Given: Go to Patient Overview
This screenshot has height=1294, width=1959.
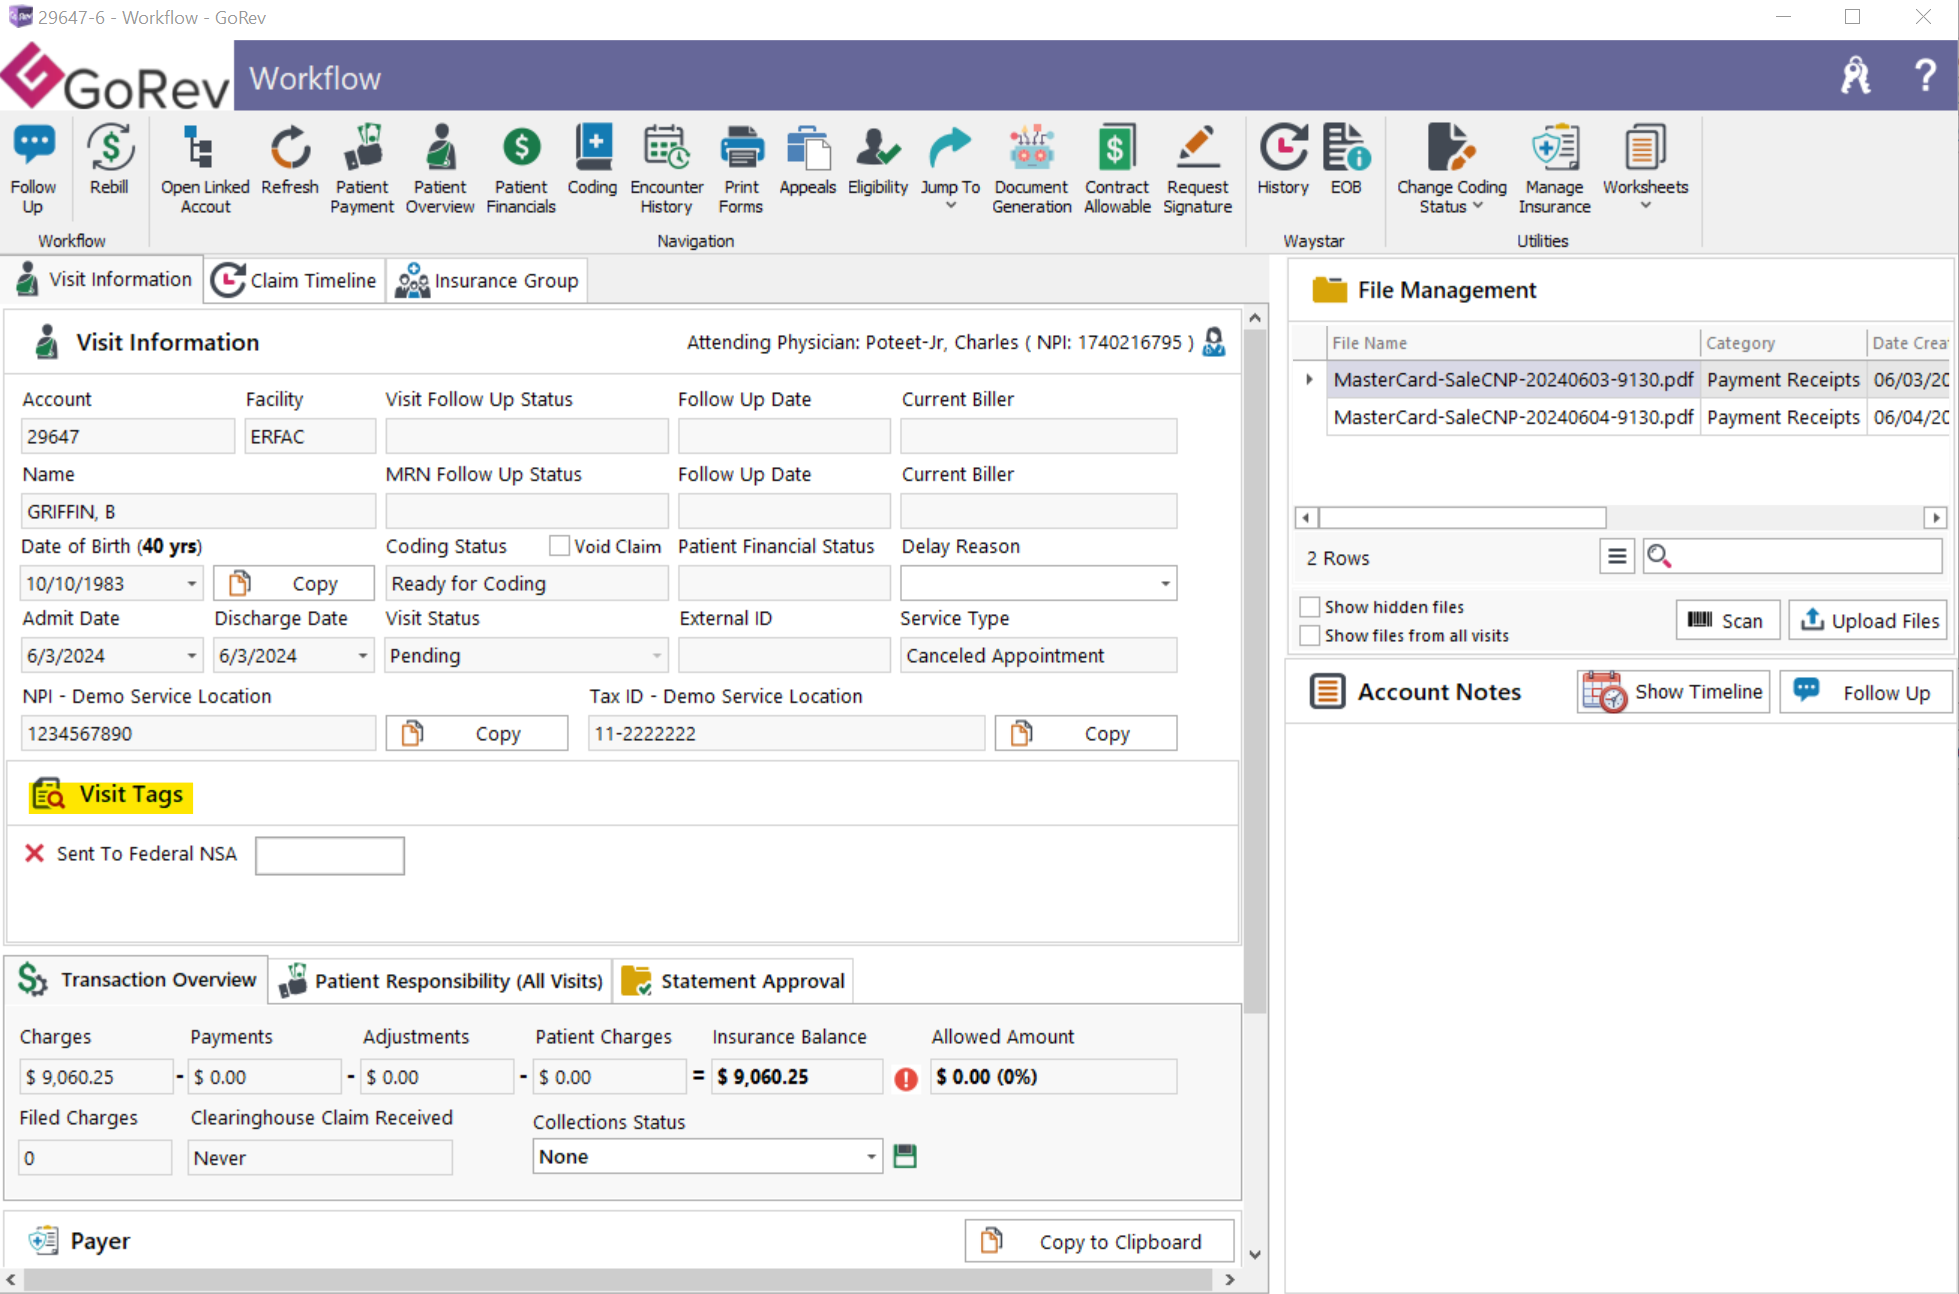Looking at the screenshot, I should pyautogui.click(x=440, y=168).
